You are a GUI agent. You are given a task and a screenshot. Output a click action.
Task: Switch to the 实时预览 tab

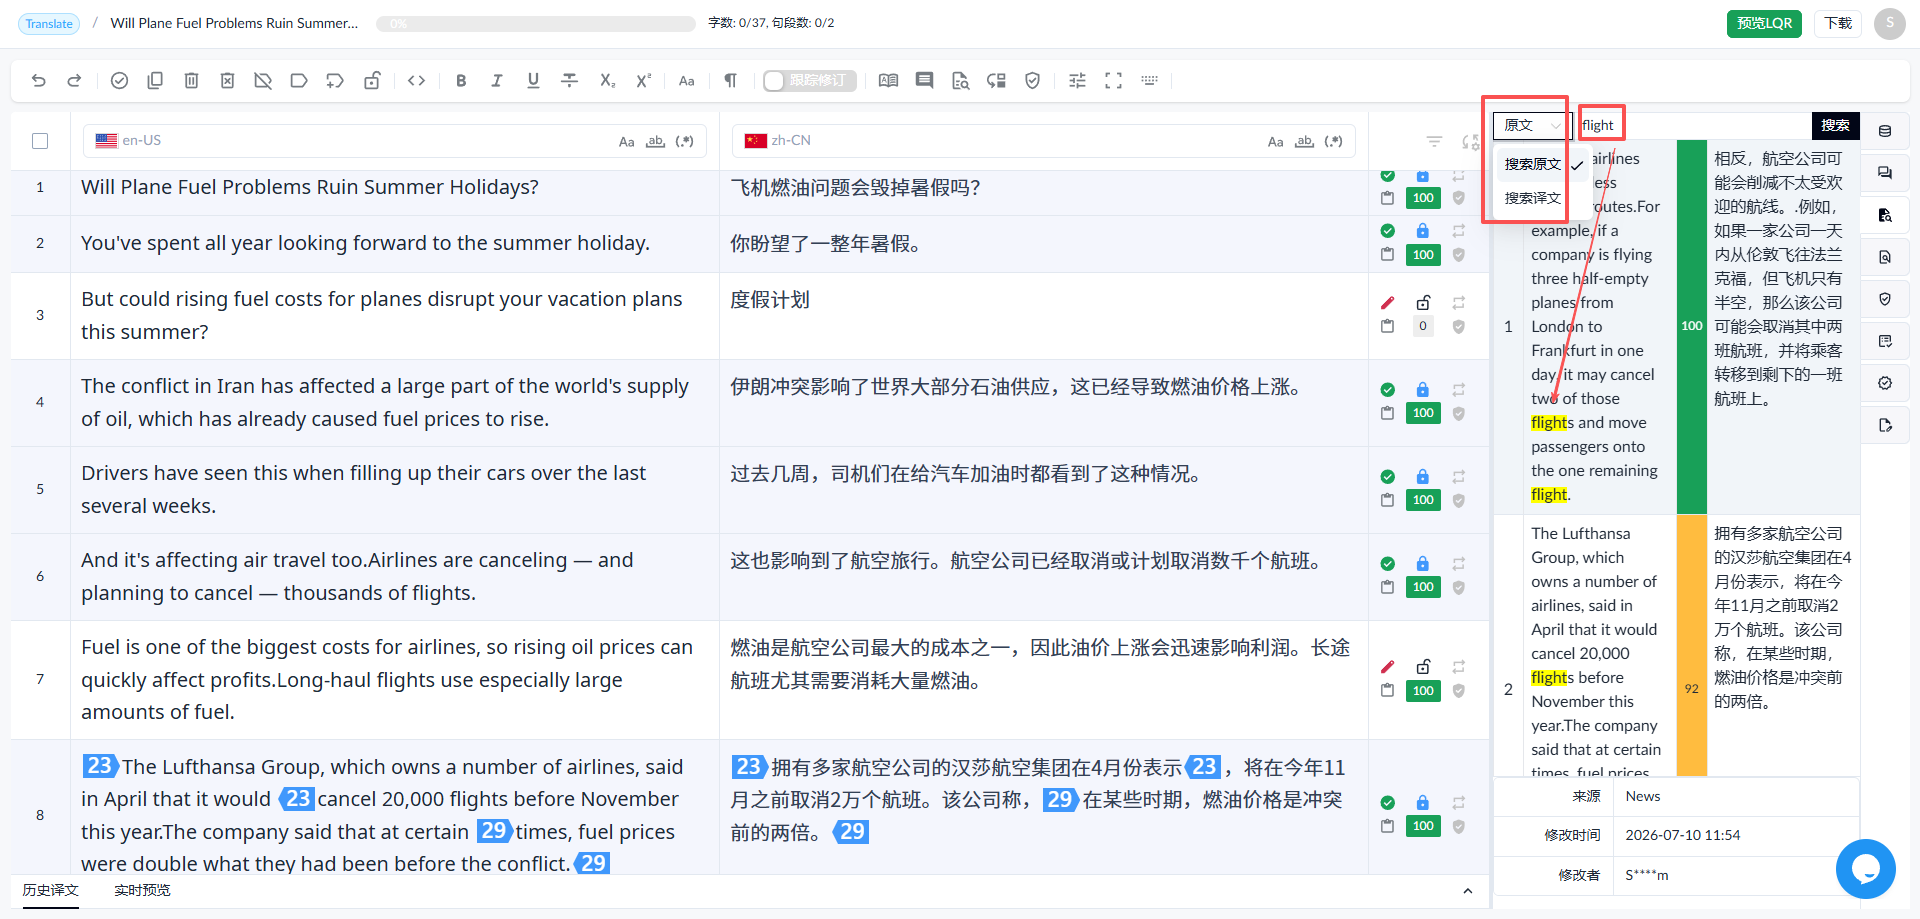[x=142, y=890]
